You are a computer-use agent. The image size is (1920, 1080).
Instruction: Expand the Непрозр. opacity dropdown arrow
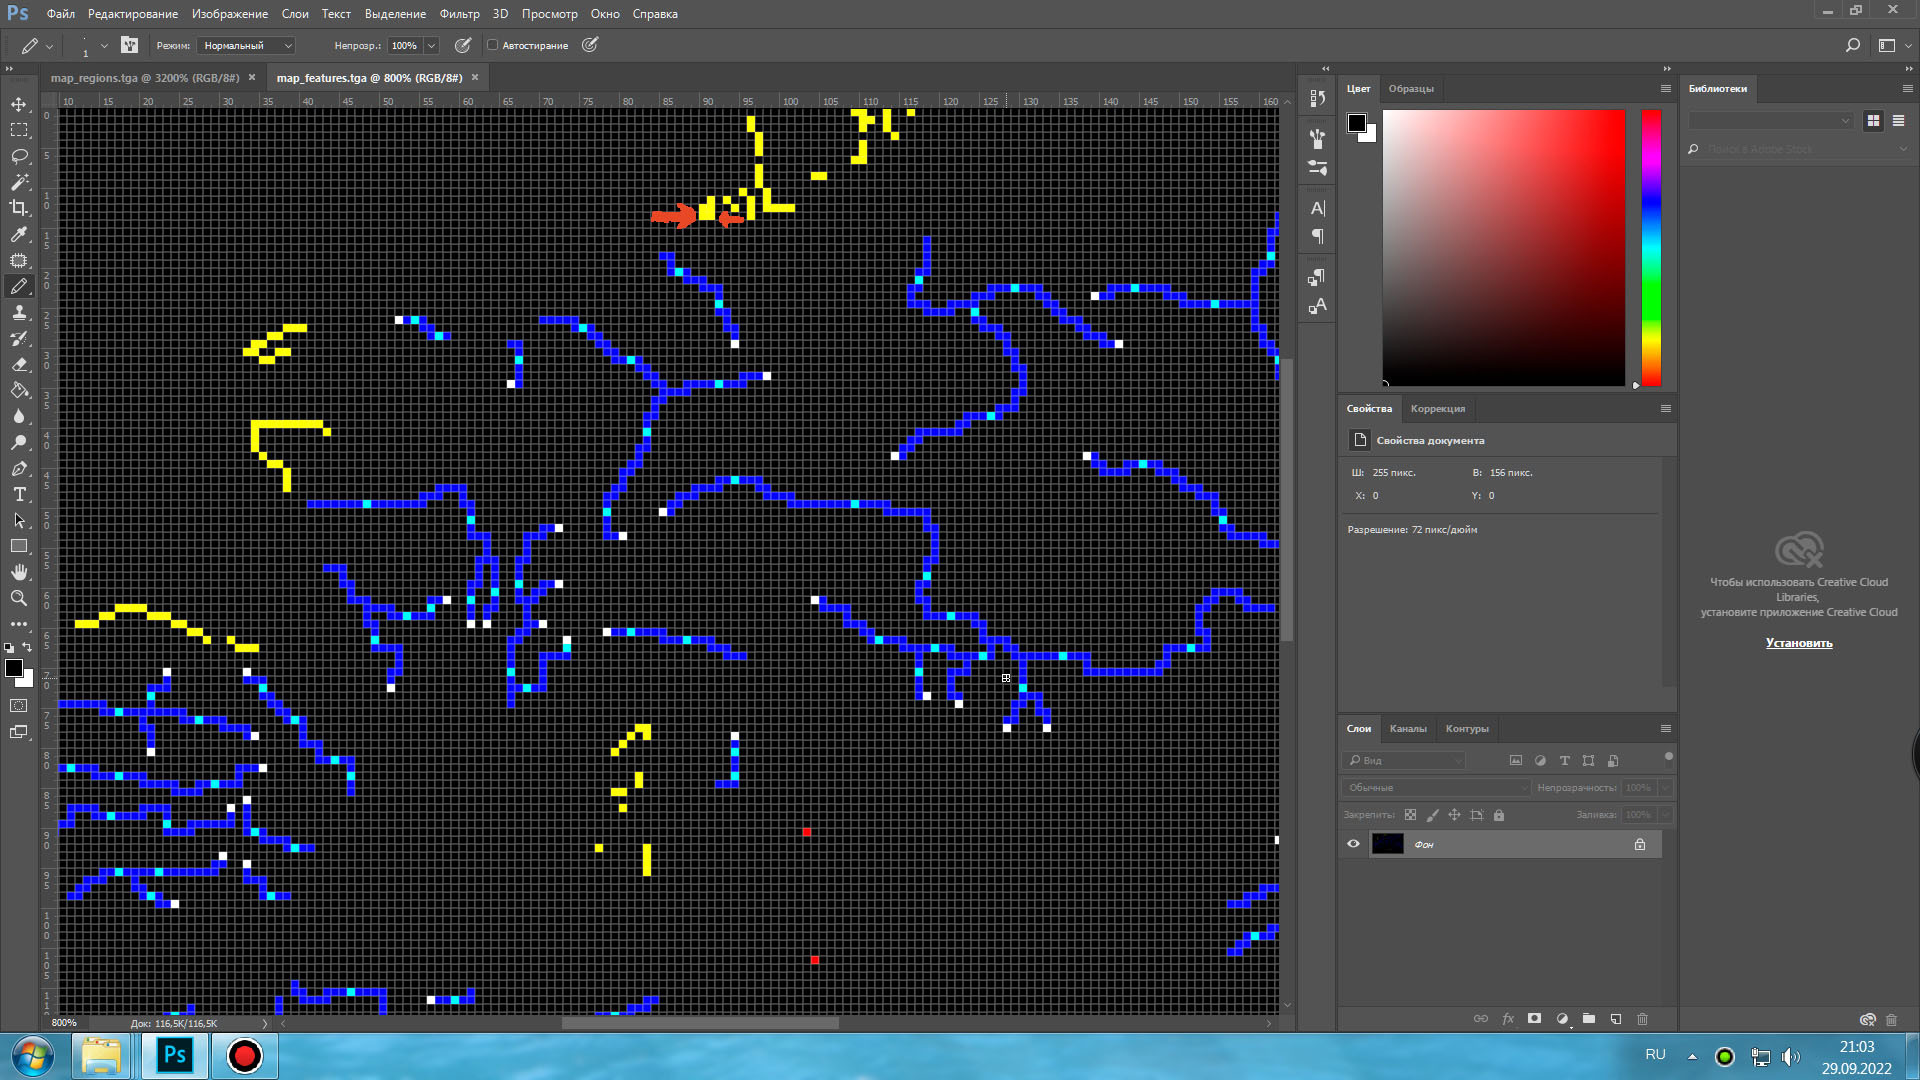coord(432,45)
